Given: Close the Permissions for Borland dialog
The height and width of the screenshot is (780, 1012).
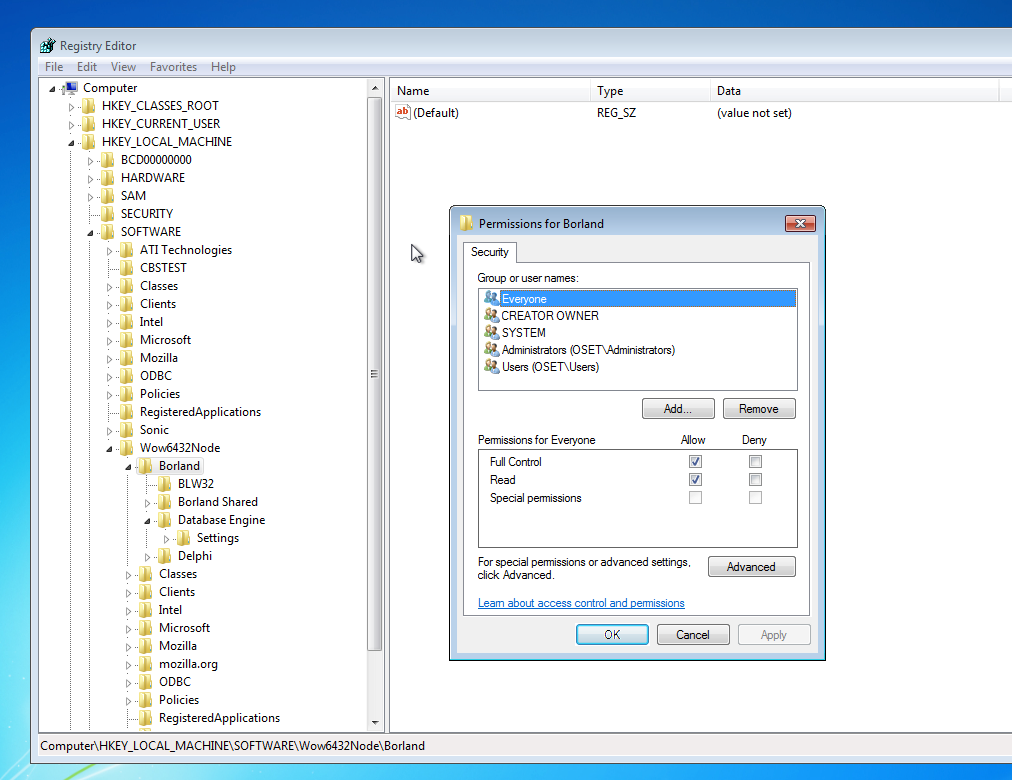Looking at the screenshot, I should [x=800, y=223].
